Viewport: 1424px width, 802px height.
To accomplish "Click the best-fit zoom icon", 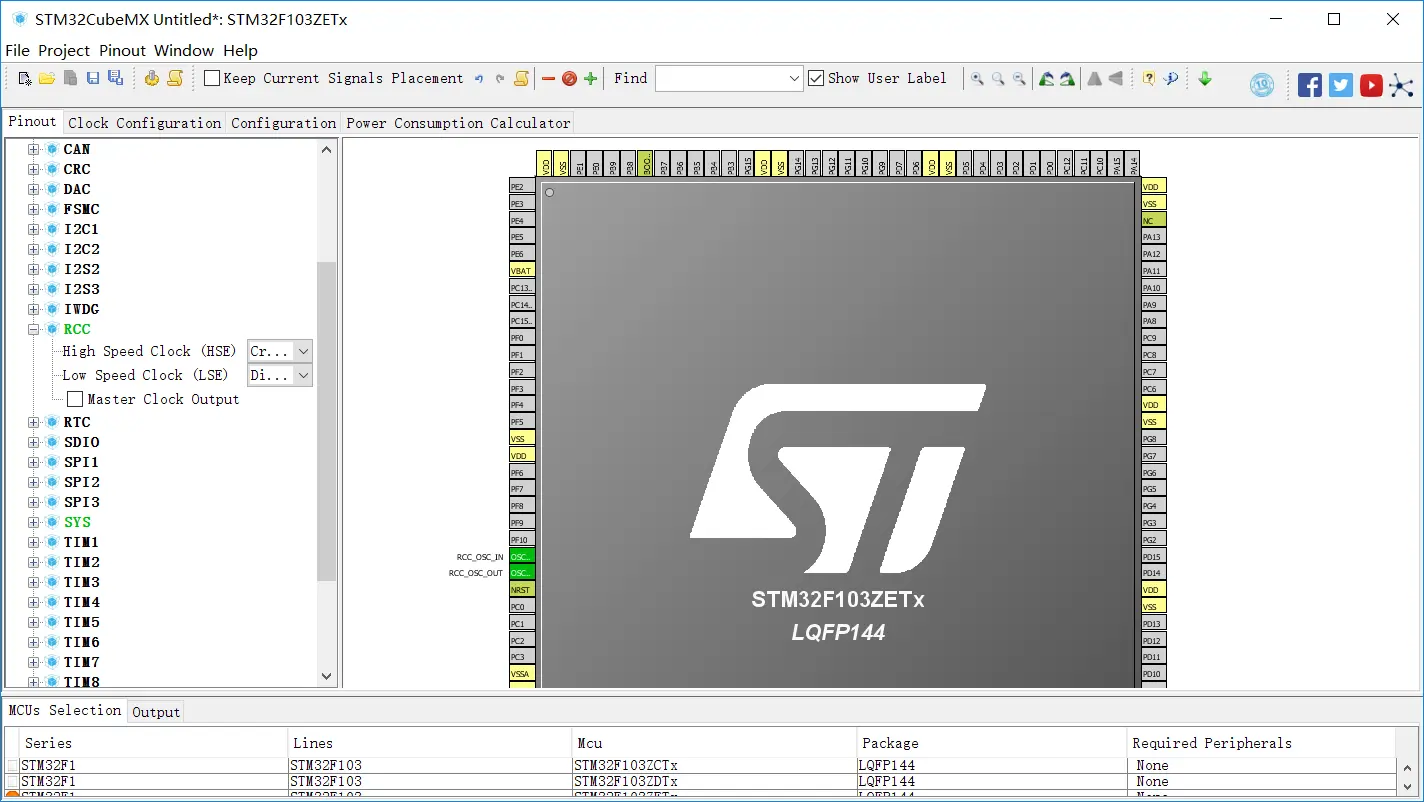I will (998, 78).
